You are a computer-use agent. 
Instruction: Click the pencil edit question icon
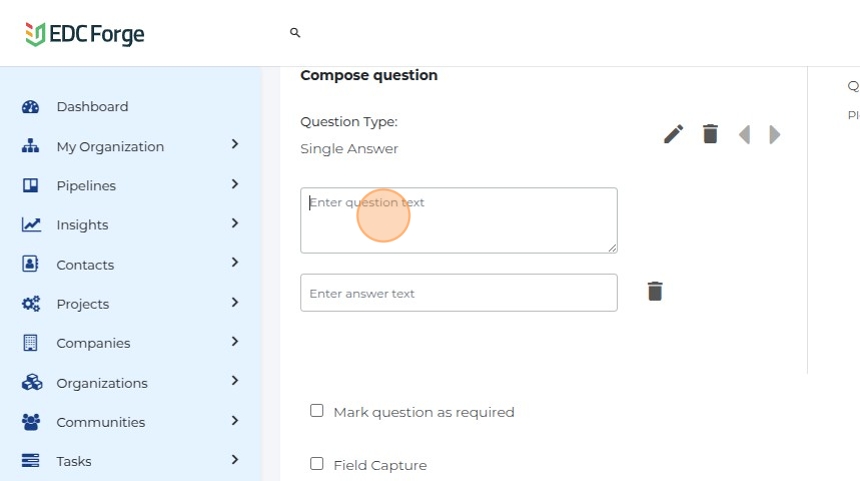(674, 134)
